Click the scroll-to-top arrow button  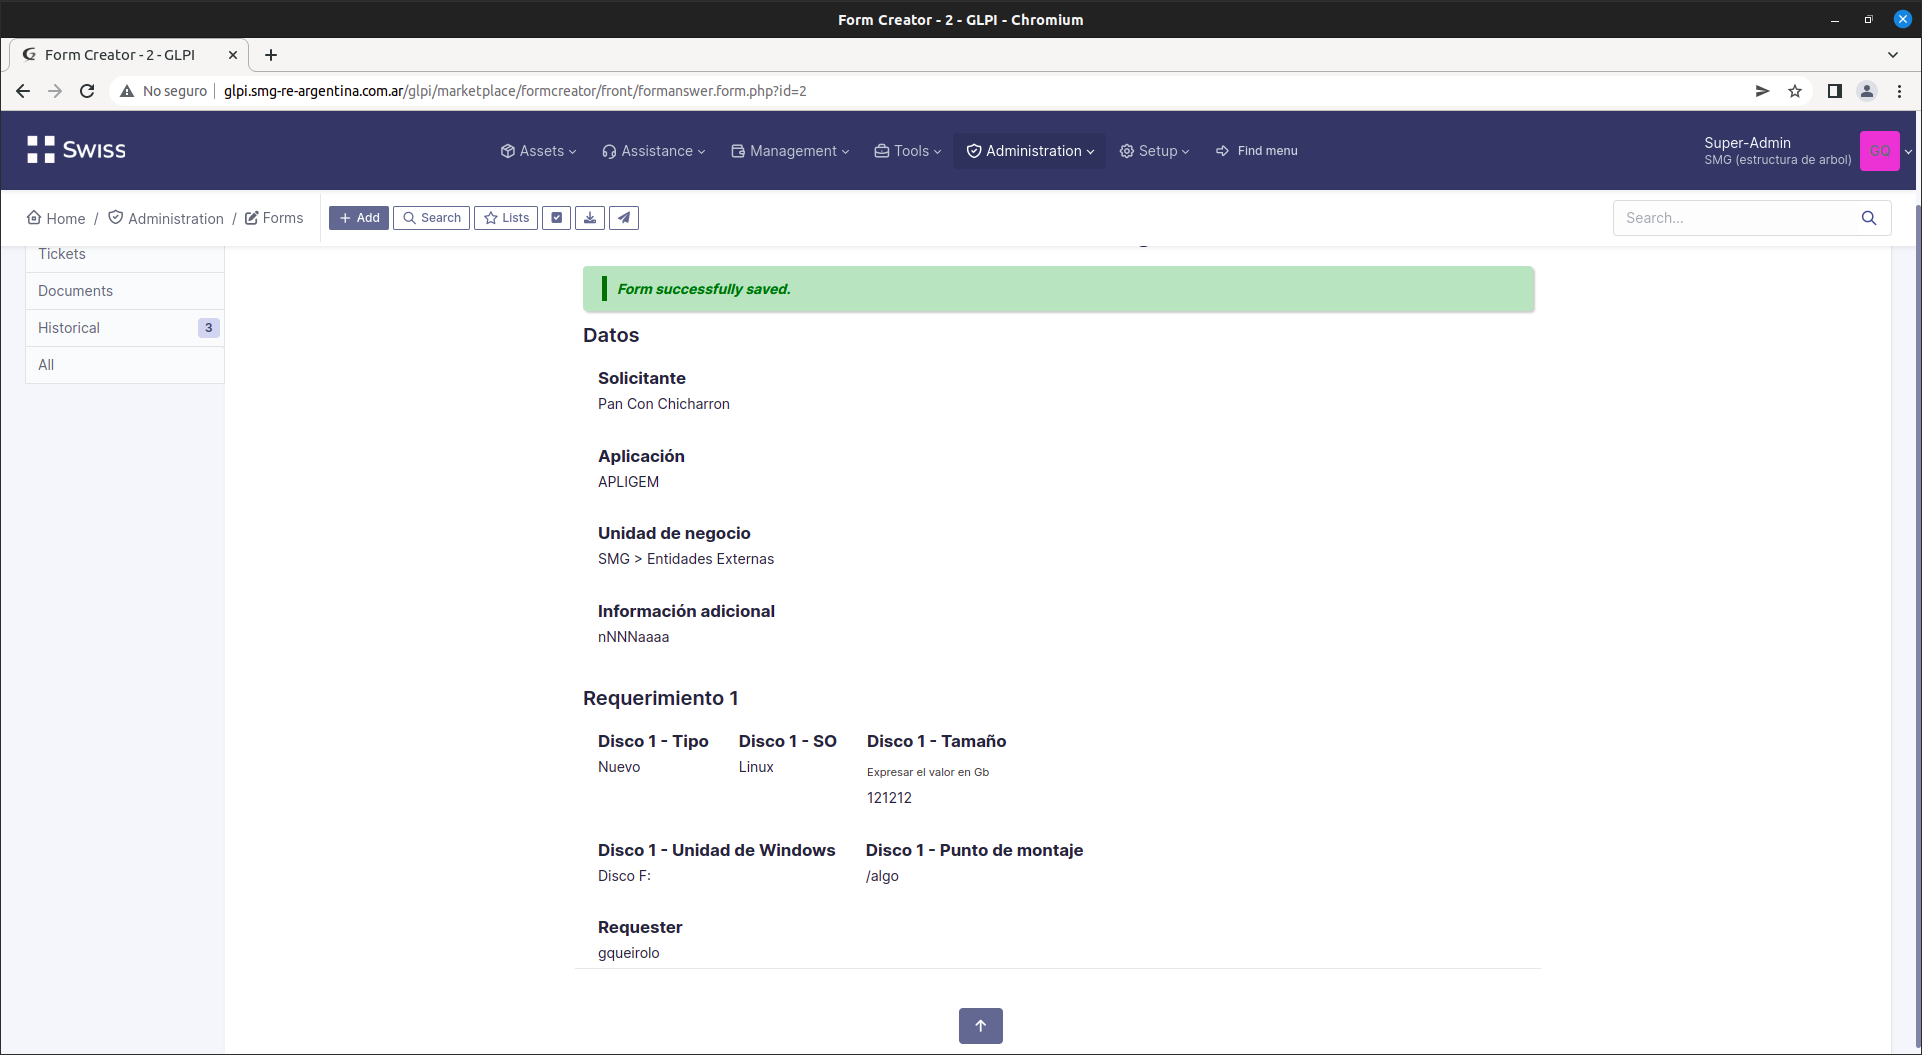coord(980,1025)
